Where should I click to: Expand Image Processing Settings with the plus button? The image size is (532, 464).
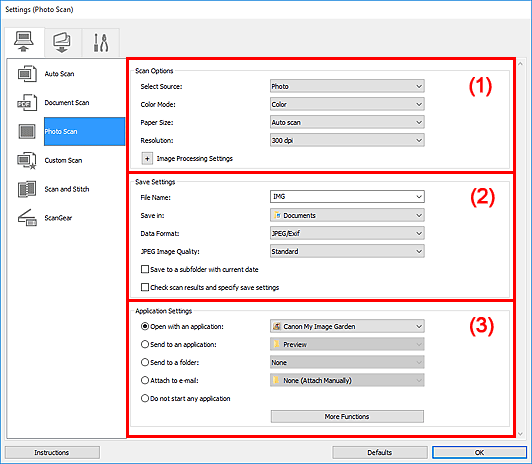(147, 159)
